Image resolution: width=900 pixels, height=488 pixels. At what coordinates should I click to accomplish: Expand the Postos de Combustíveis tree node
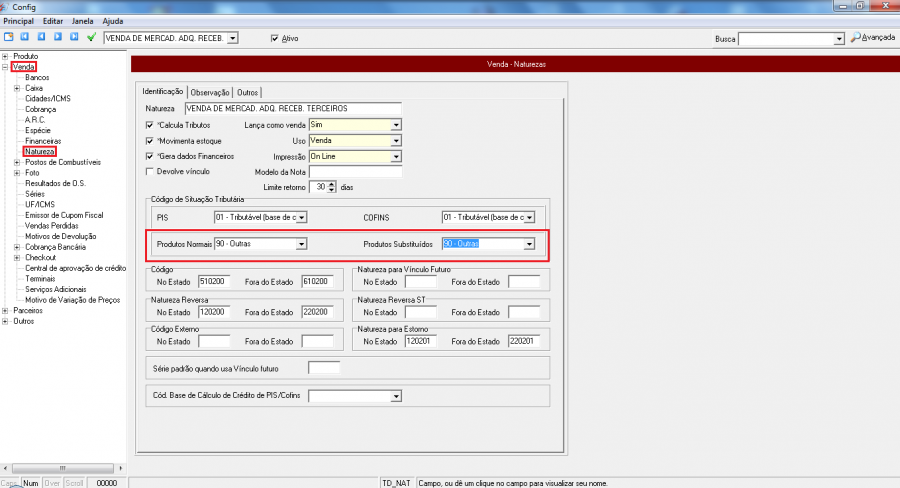tap(17, 162)
